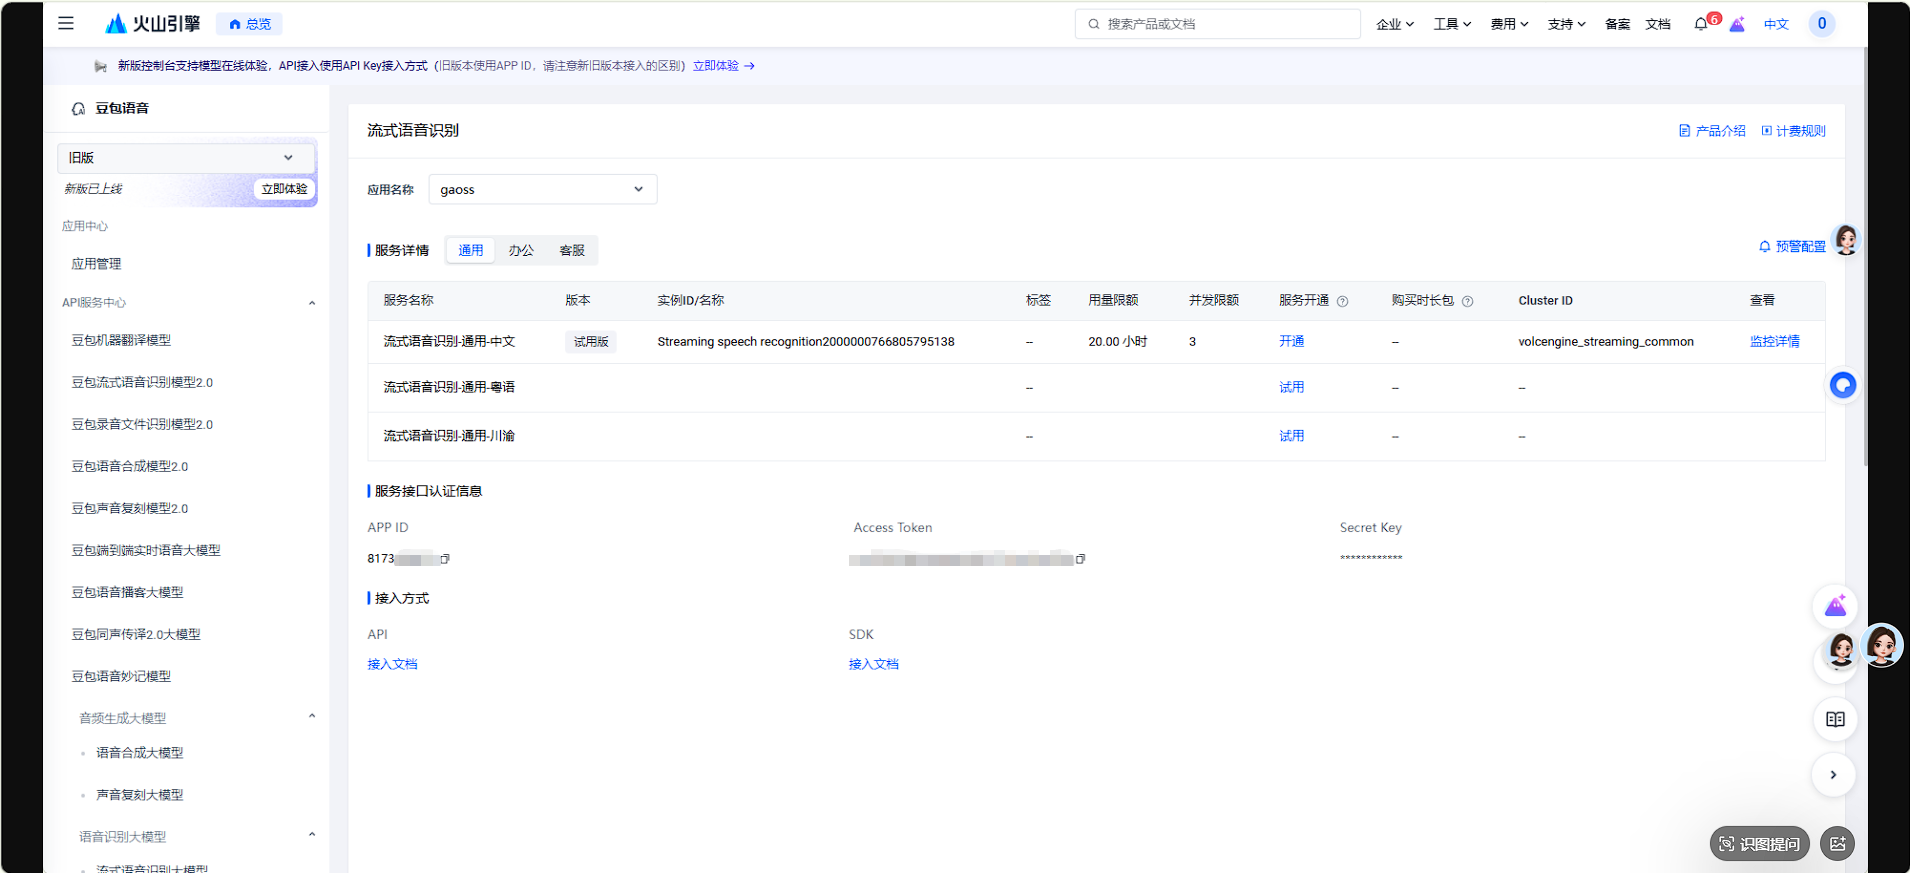Switch to the 客服 service tab

[572, 250]
